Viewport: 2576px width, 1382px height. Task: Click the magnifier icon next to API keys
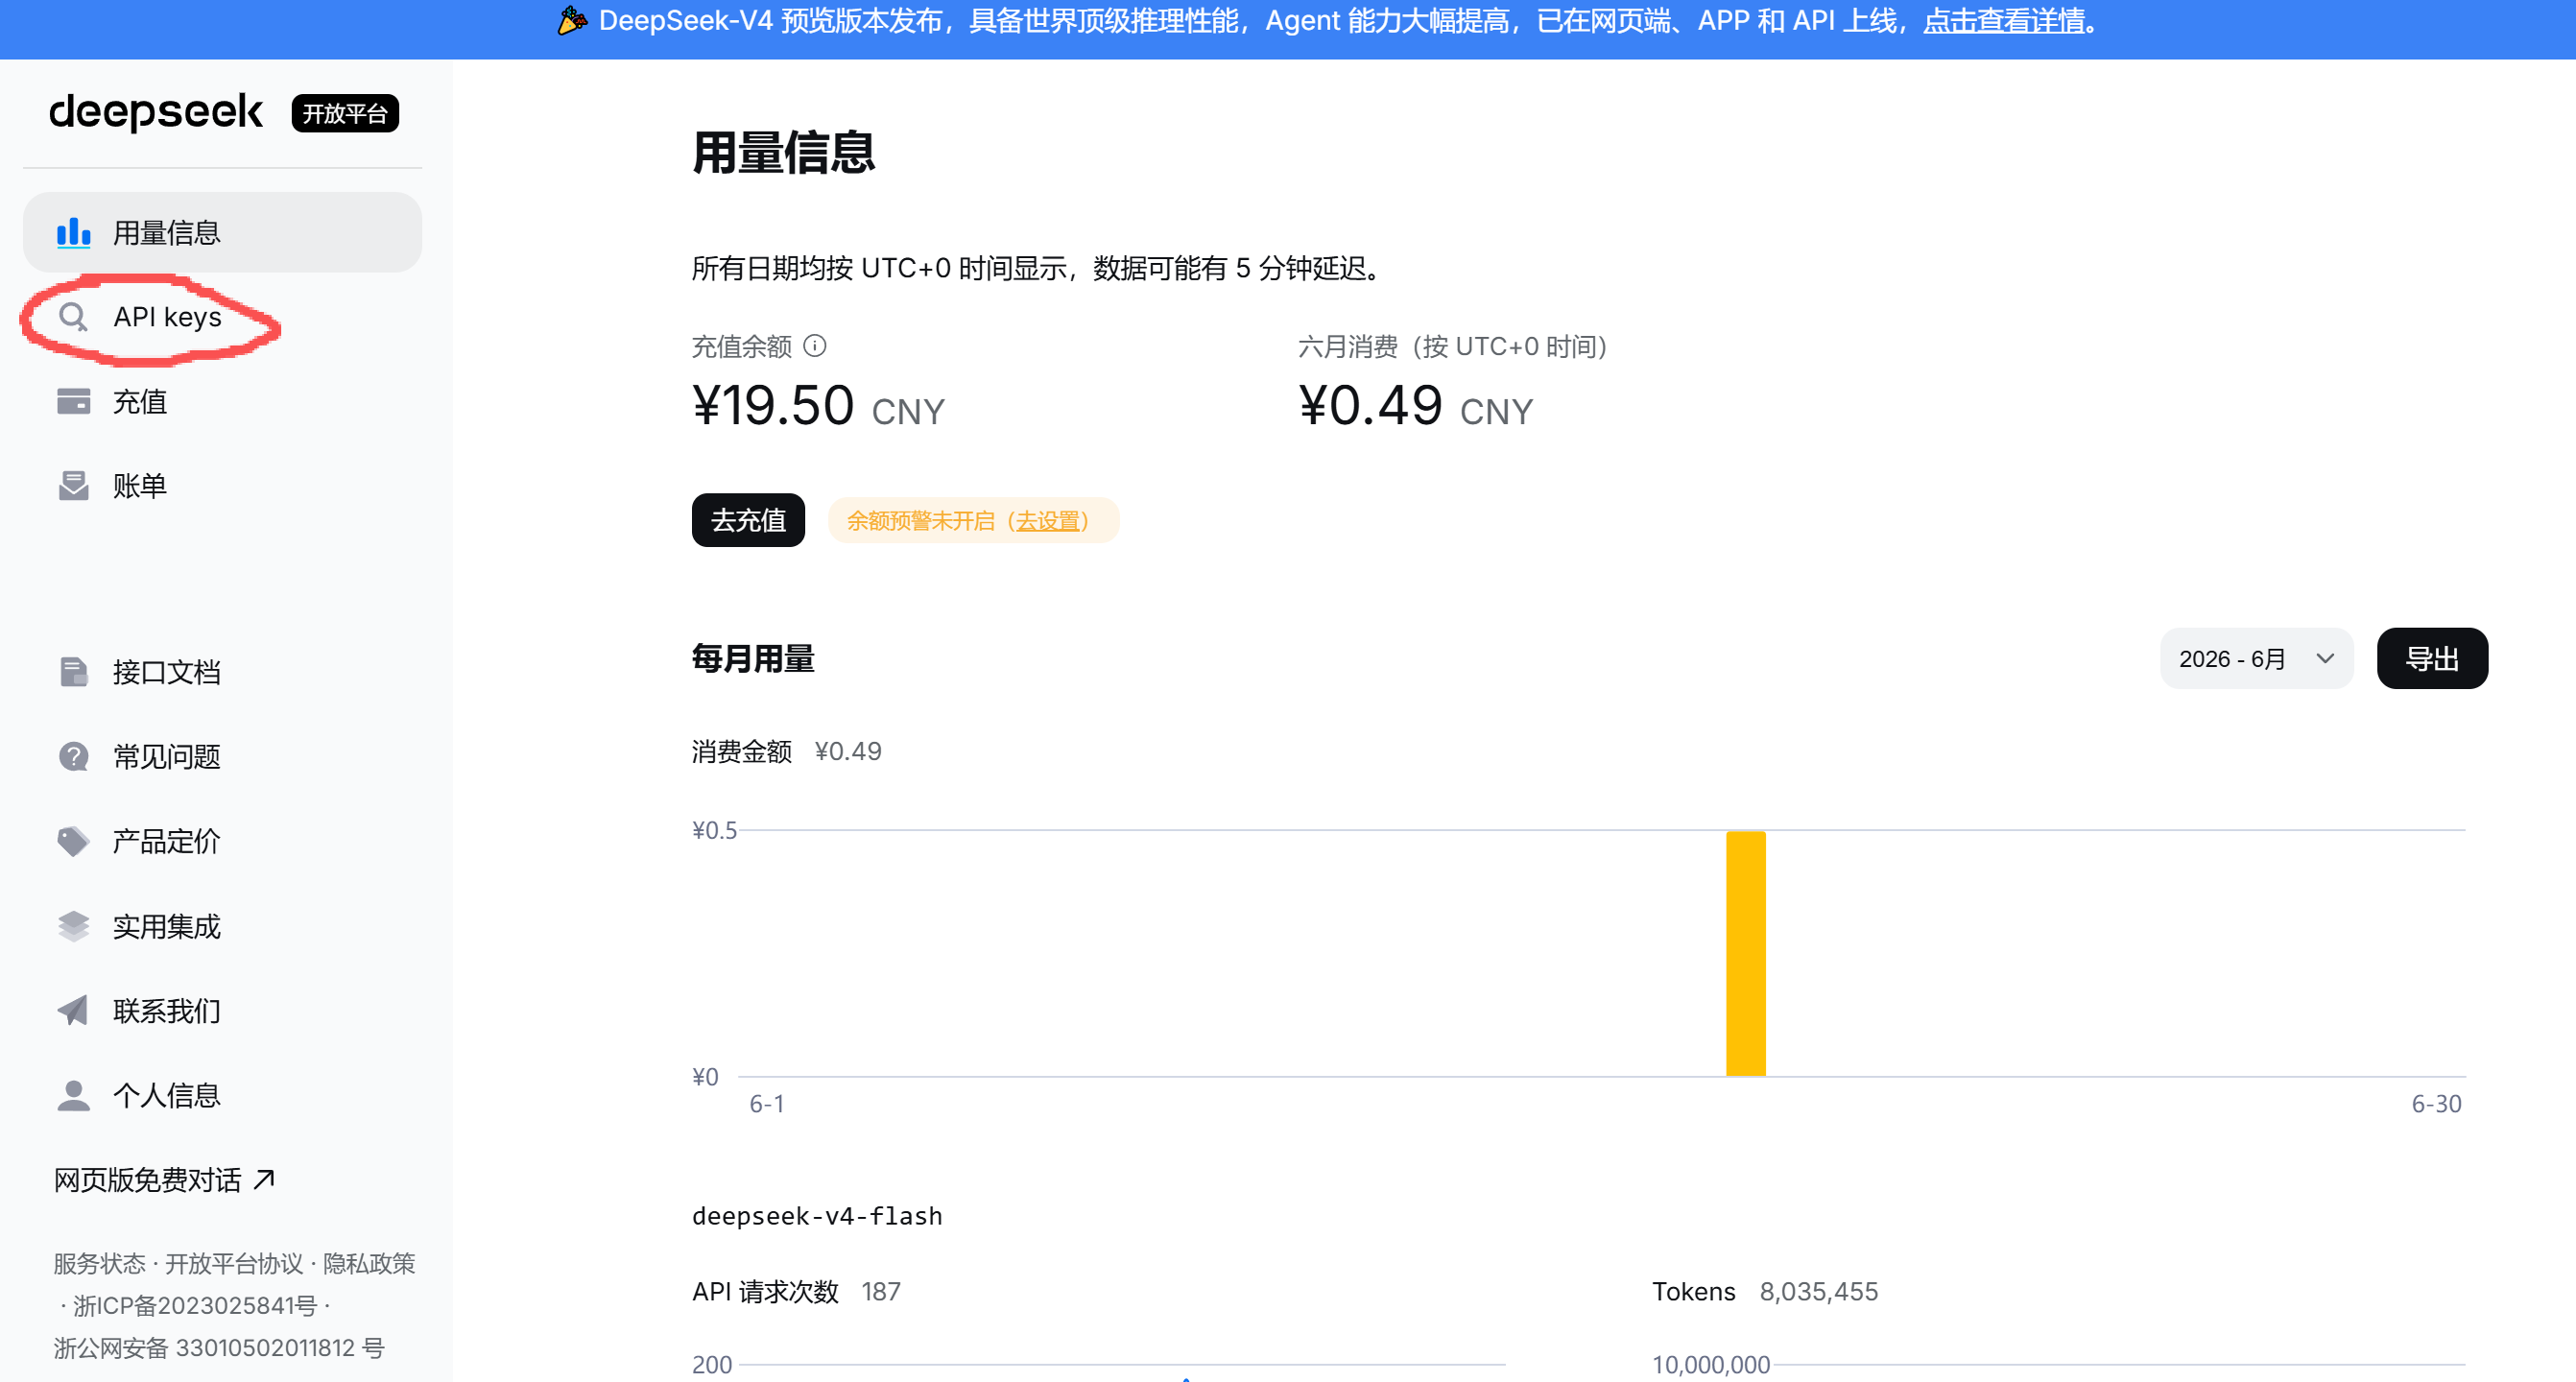(73, 317)
